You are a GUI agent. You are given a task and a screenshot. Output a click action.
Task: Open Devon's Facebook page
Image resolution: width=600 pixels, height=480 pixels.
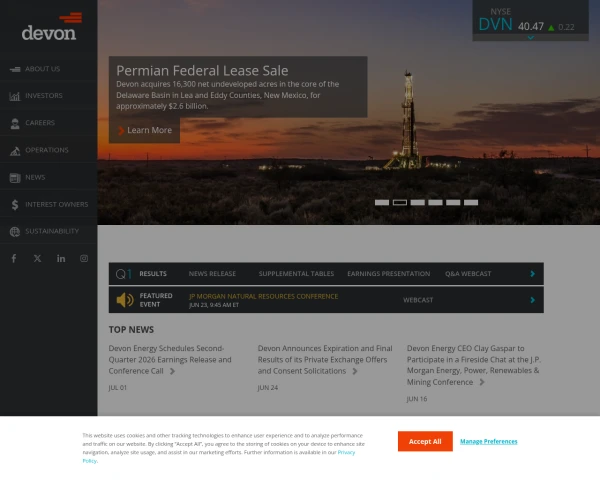14,258
